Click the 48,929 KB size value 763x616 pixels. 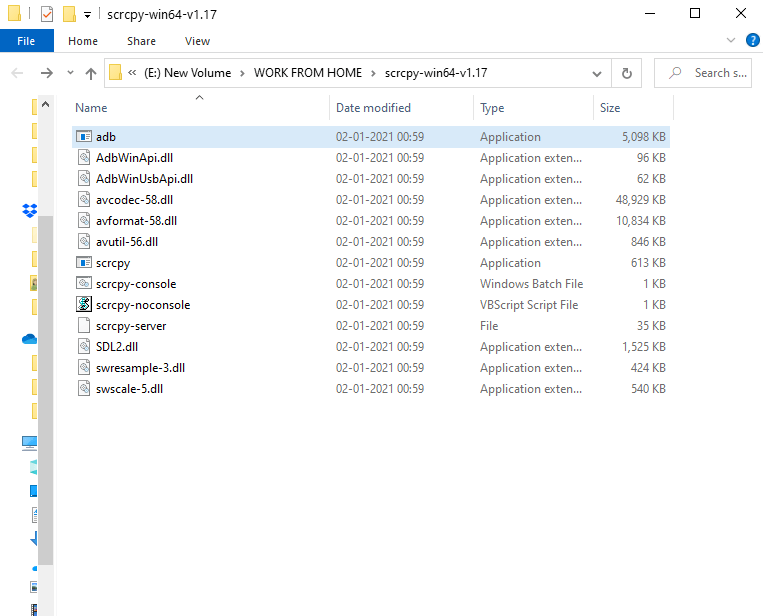point(640,200)
